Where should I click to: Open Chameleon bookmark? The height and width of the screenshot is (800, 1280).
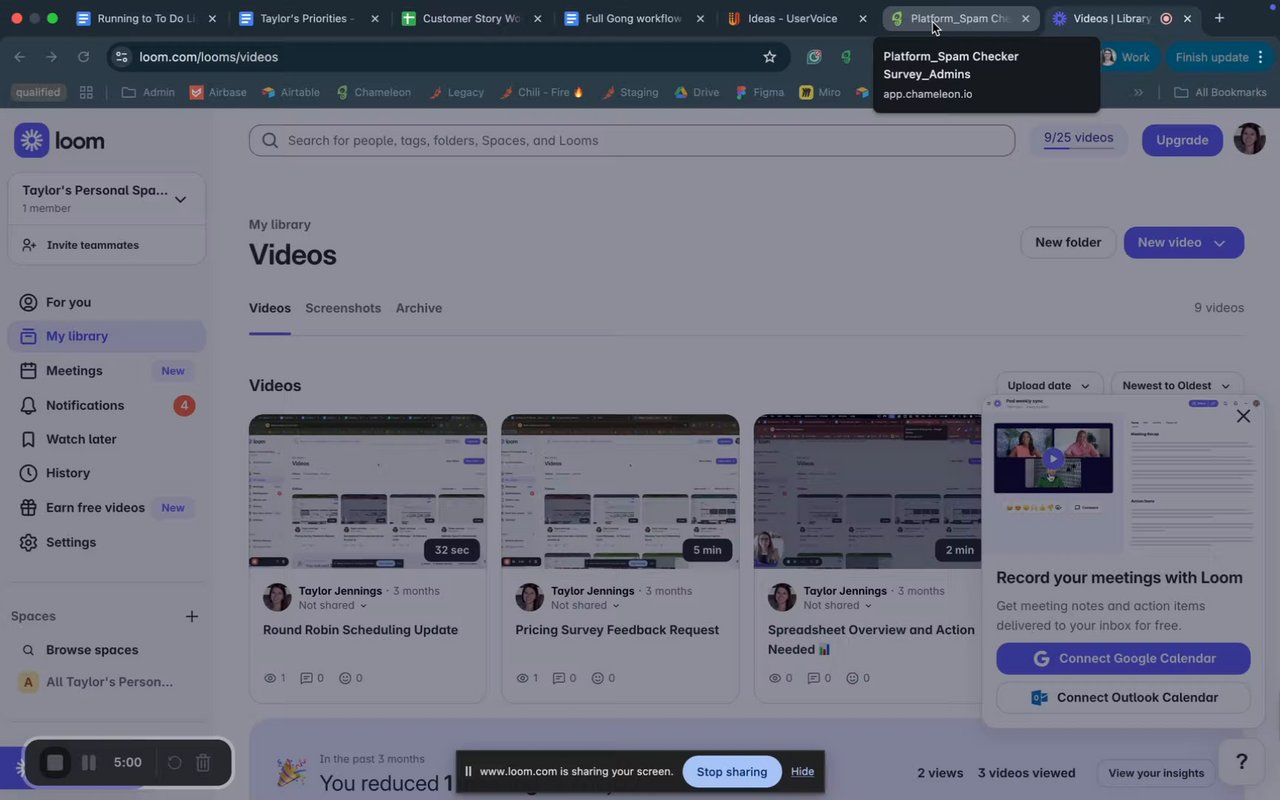374,92
